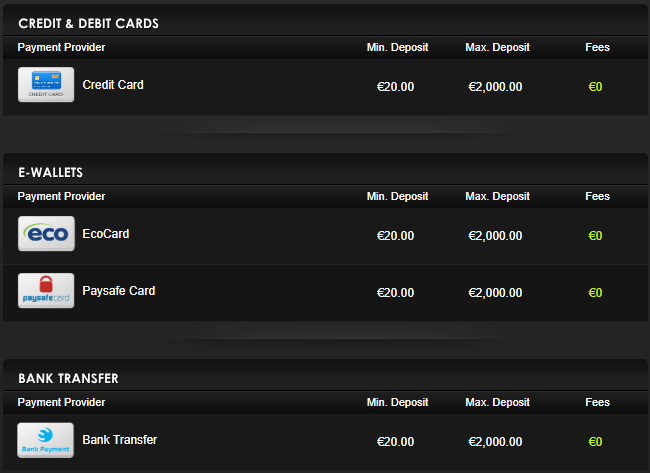Choose the Paysafe Card provider label
The width and height of the screenshot is (650, 473).
[x=119, y=291]
